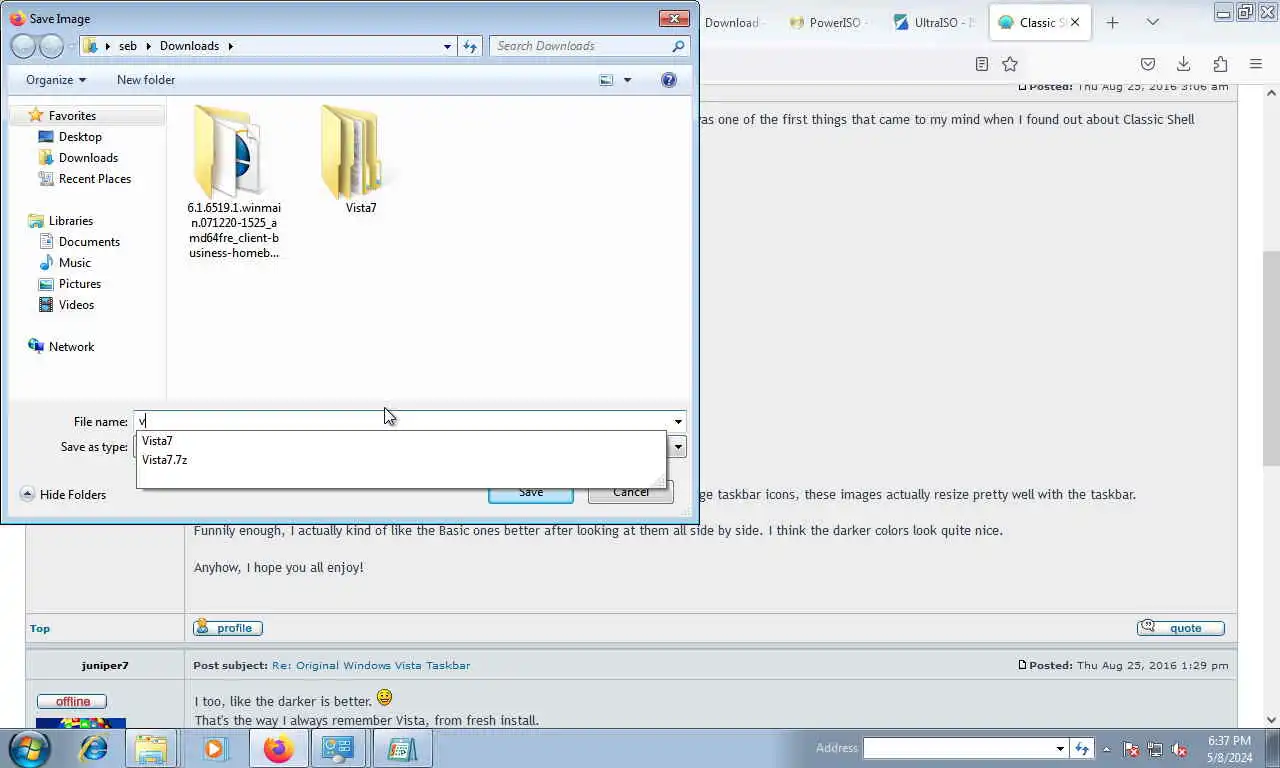Image resolution: width=1280 pixels, height=768 pixels.
Task: Click the Save button
Action: point(531,492)
